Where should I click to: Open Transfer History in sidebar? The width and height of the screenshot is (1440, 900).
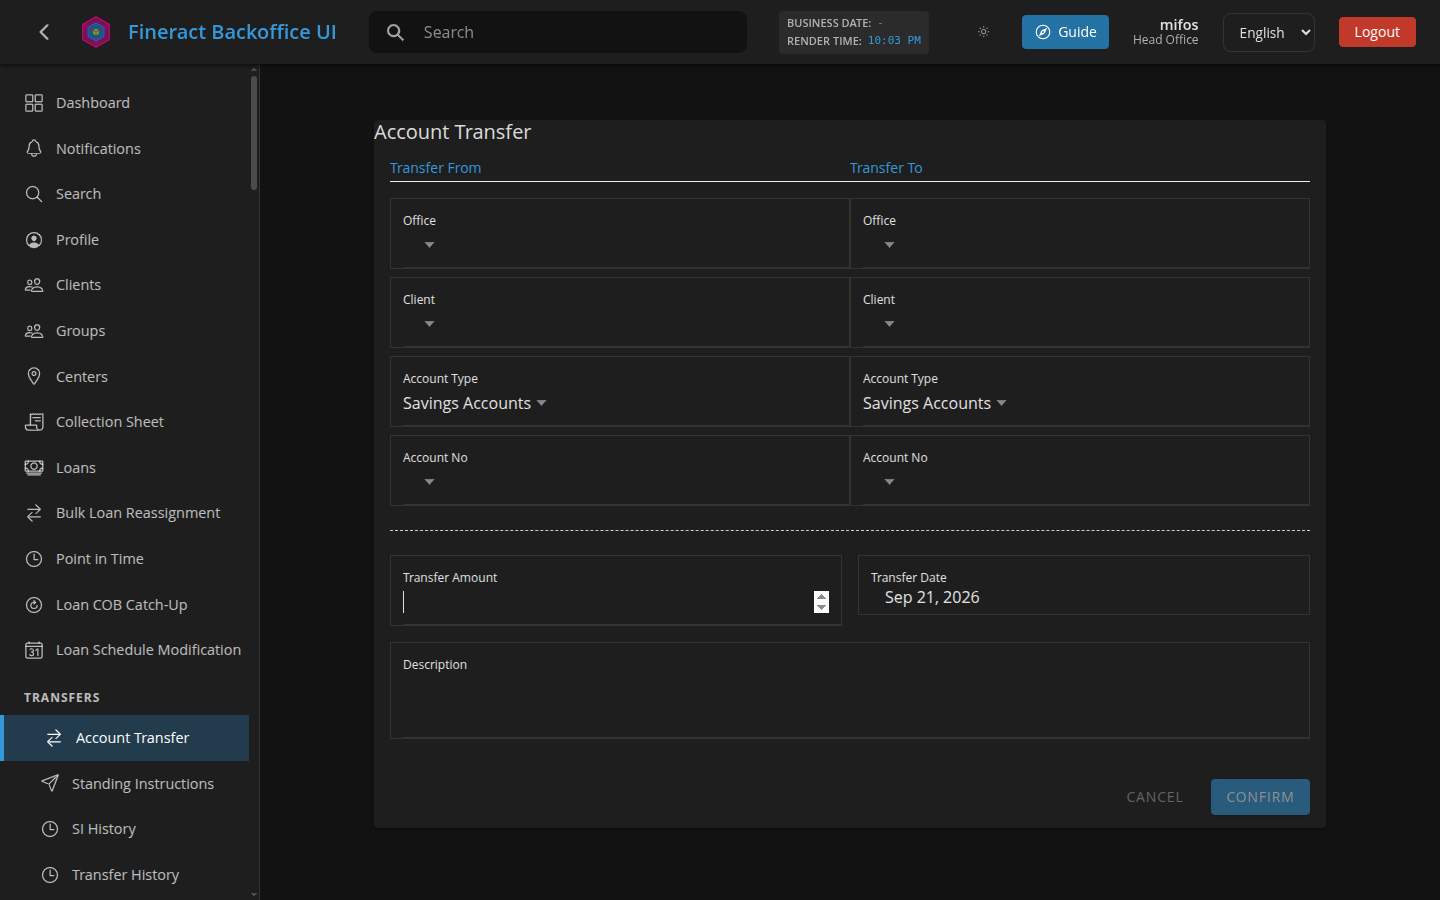pyautogui.click(x=125, y=875)
